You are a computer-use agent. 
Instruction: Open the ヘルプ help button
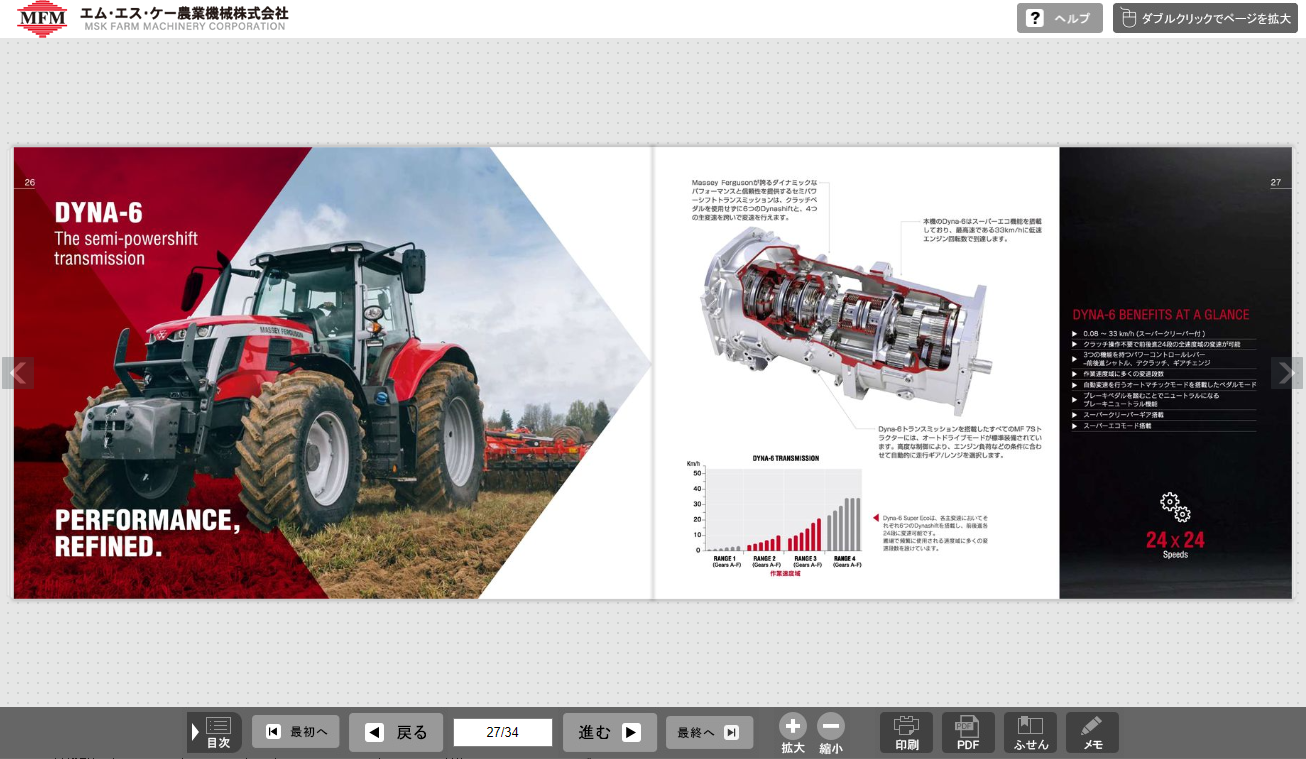tap(1059, 18)
